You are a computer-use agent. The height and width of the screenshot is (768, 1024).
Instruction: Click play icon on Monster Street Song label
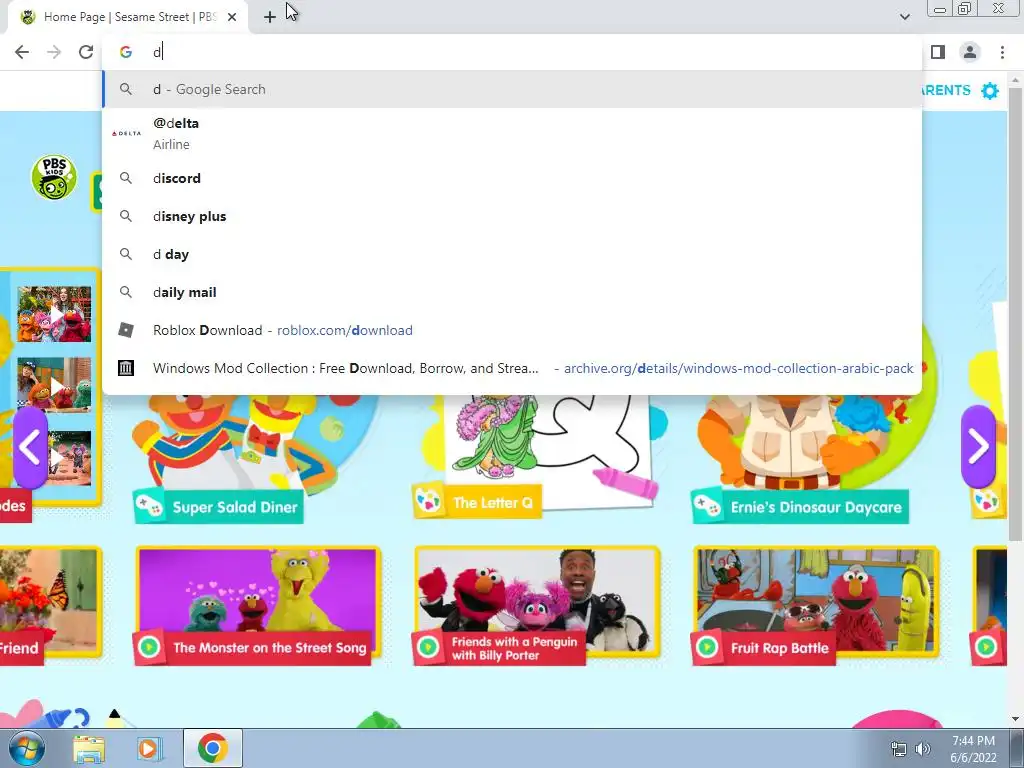click(149, 647)
